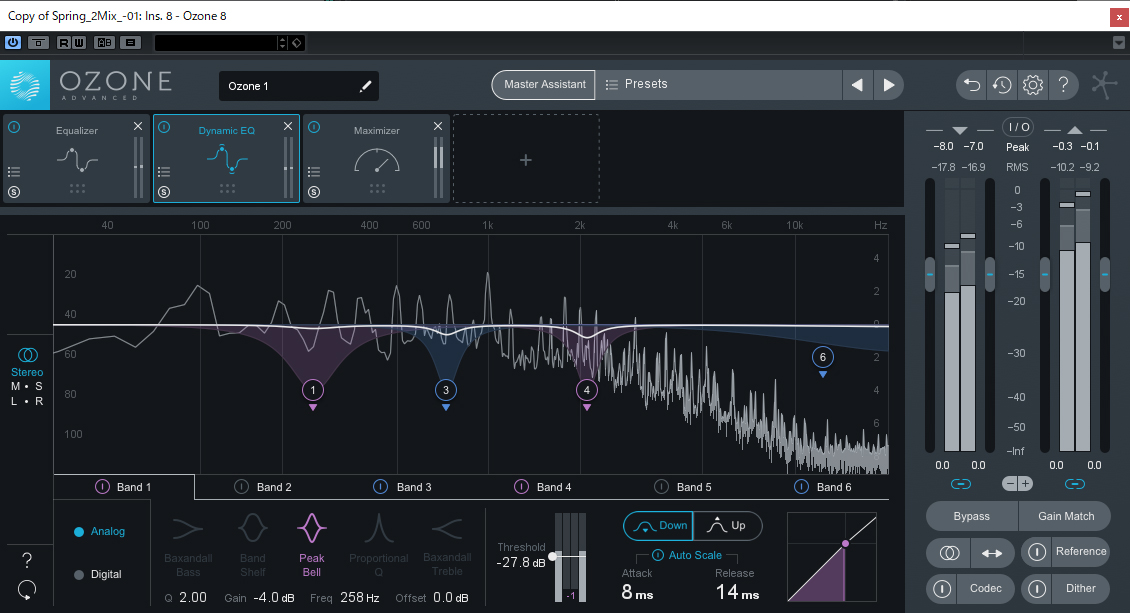
Task: Click the Ozone logo tile
Action: [x=25, y=85]
